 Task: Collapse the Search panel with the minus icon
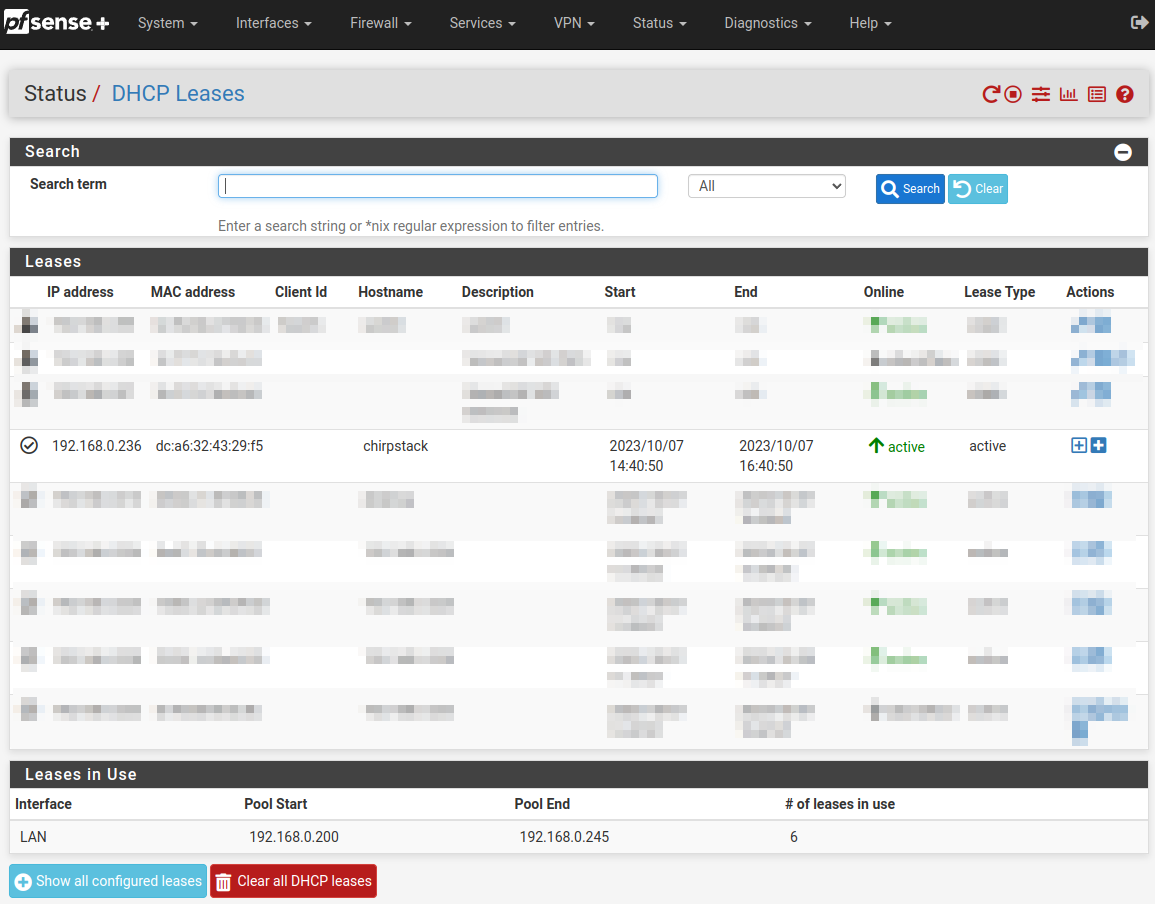tap(1123, 152)
